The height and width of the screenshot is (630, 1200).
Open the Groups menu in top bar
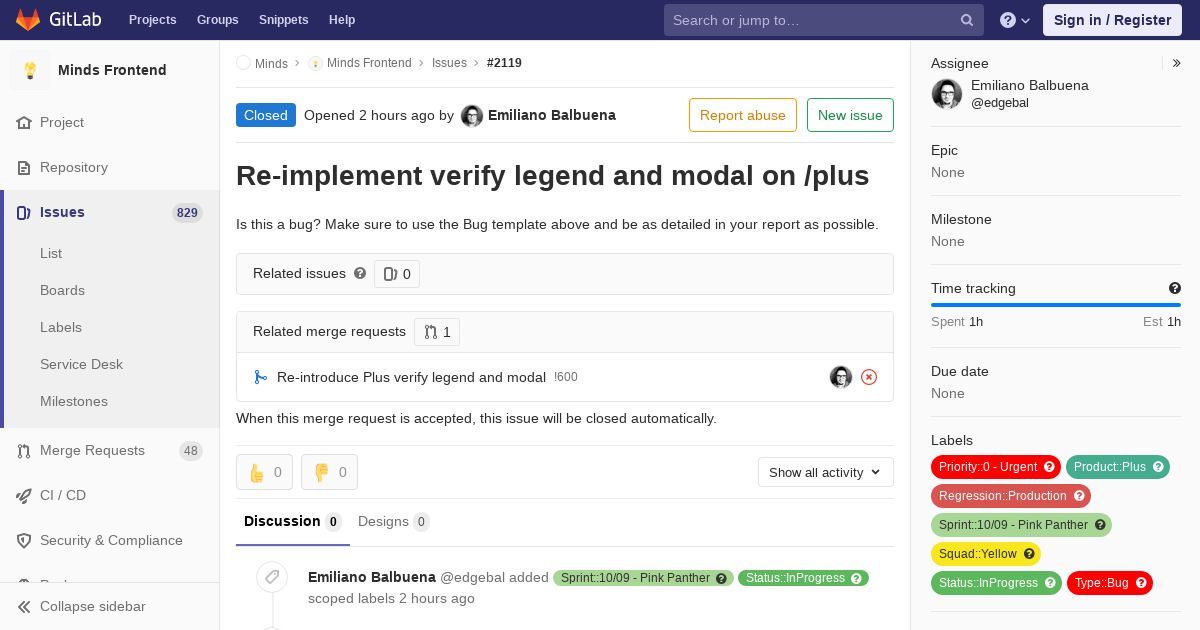pyautogui.click(x=217, y=20)
